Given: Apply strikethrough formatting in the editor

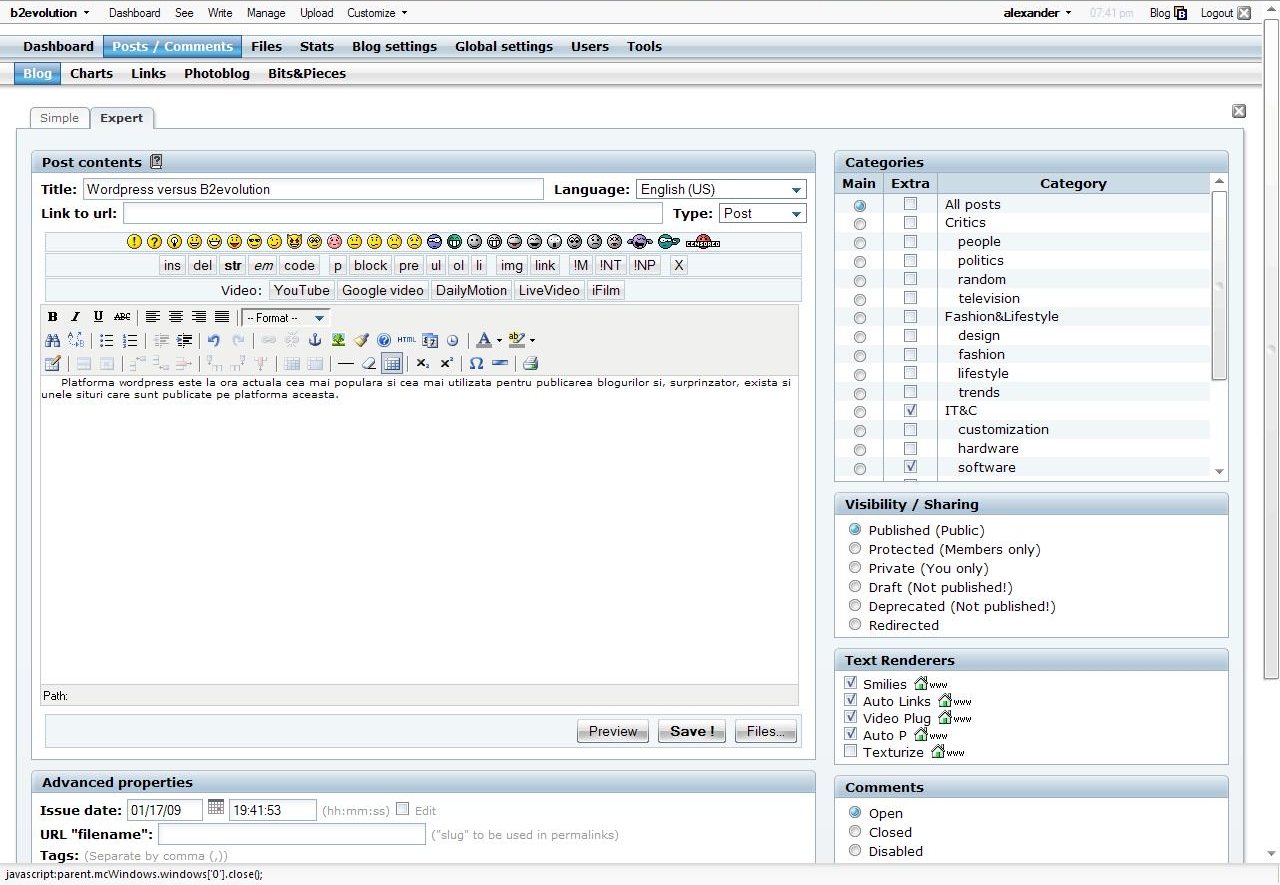Looking at the screenshot, I should pyautogui.click(x=122, y=317).
